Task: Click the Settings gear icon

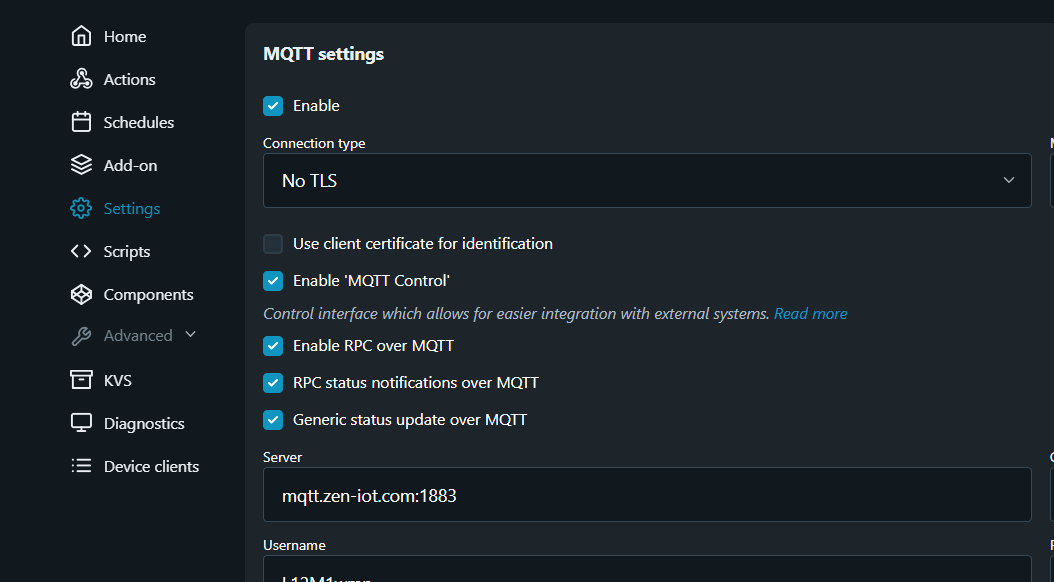Action: [81, 208]
